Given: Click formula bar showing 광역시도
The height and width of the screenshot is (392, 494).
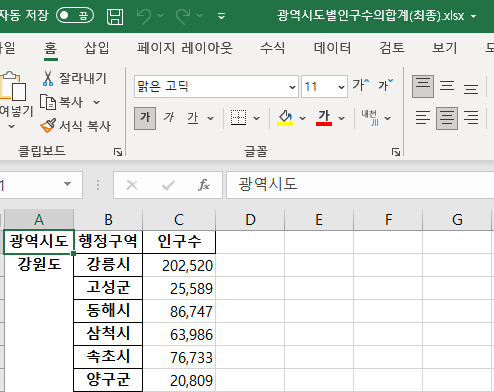Looking at the screenshot, I should 360,185.
